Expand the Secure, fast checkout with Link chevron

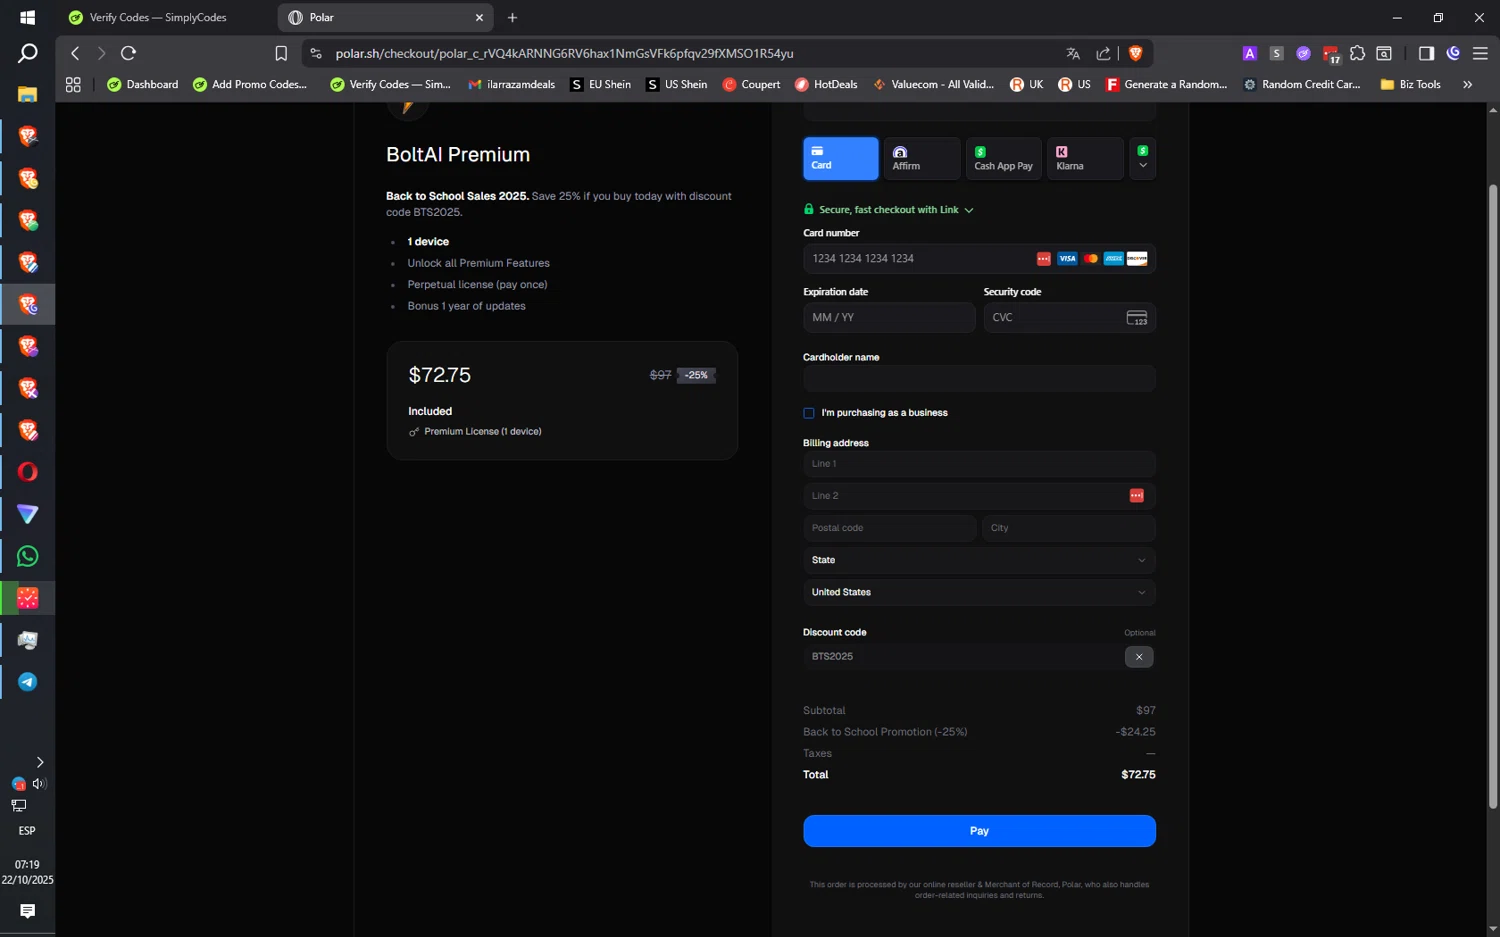point(969,210)
